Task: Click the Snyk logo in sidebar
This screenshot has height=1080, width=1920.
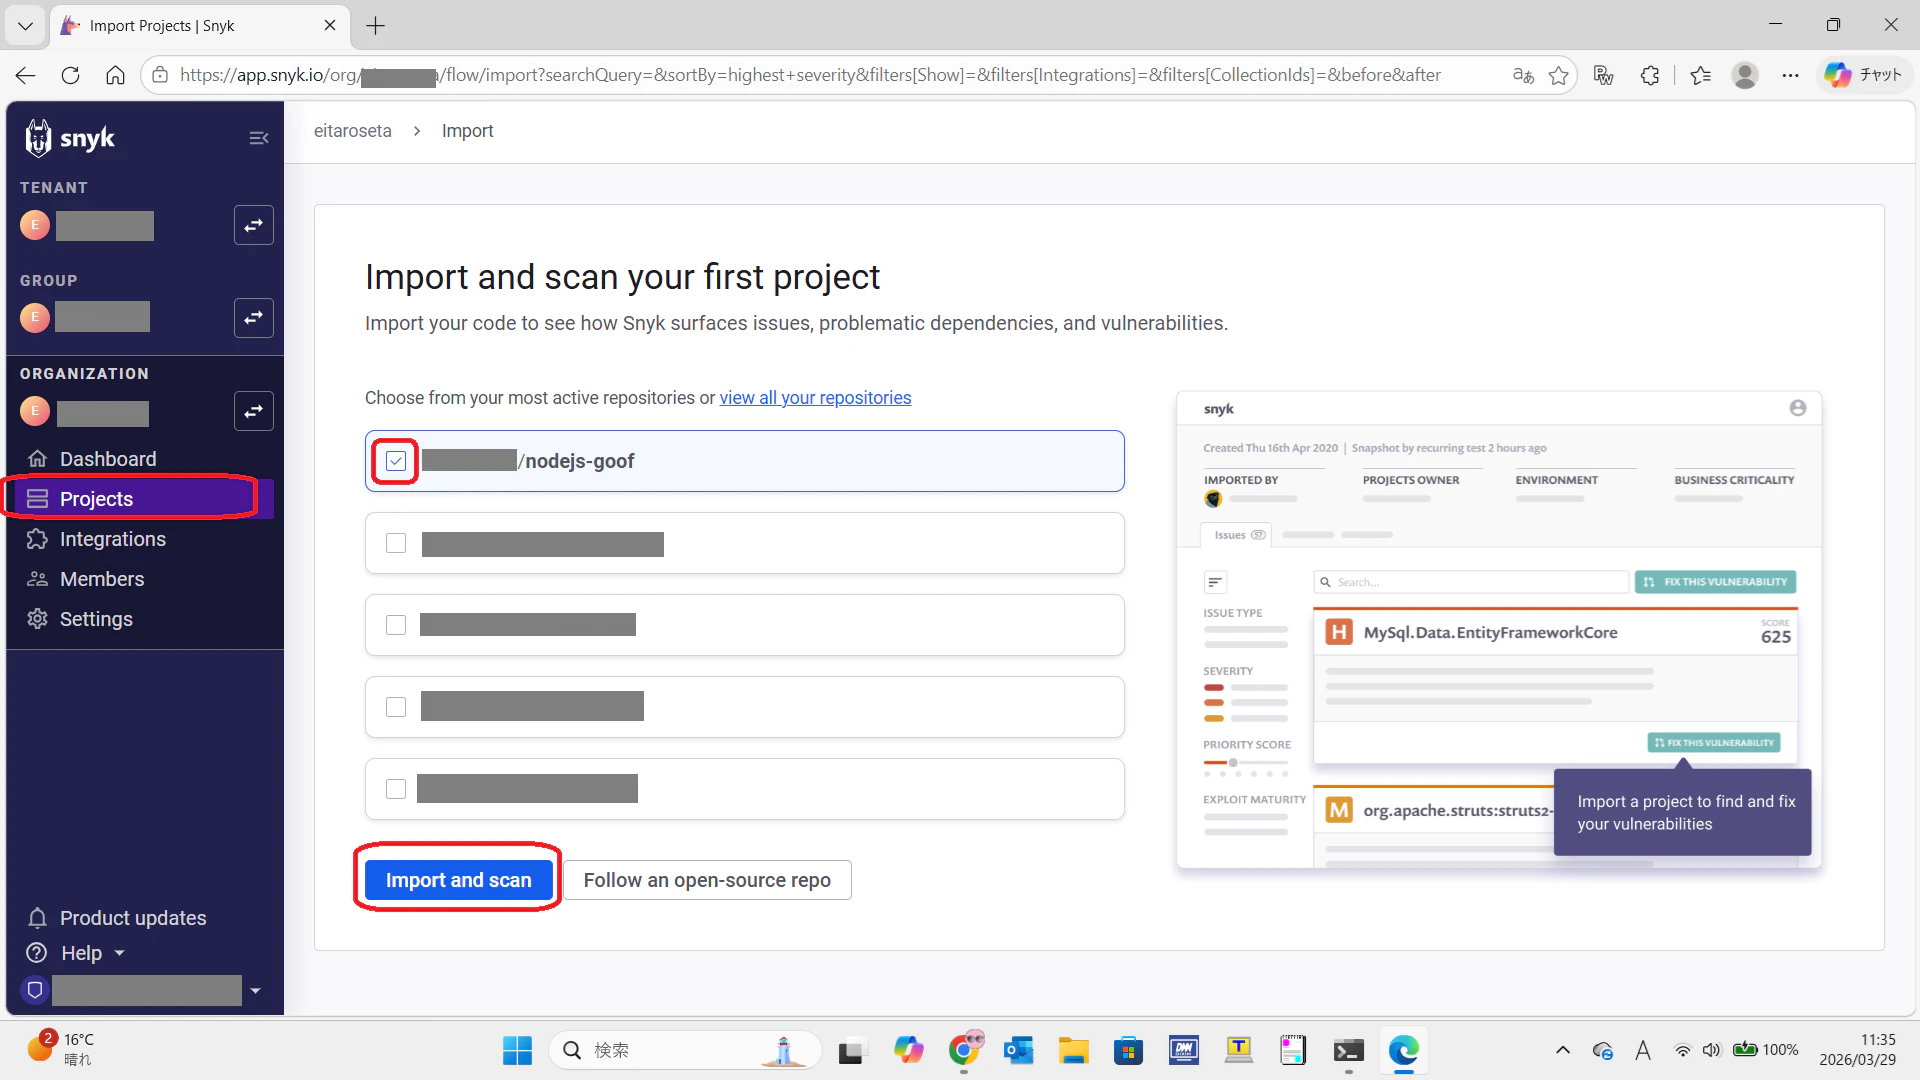Action: pos(70,138)
